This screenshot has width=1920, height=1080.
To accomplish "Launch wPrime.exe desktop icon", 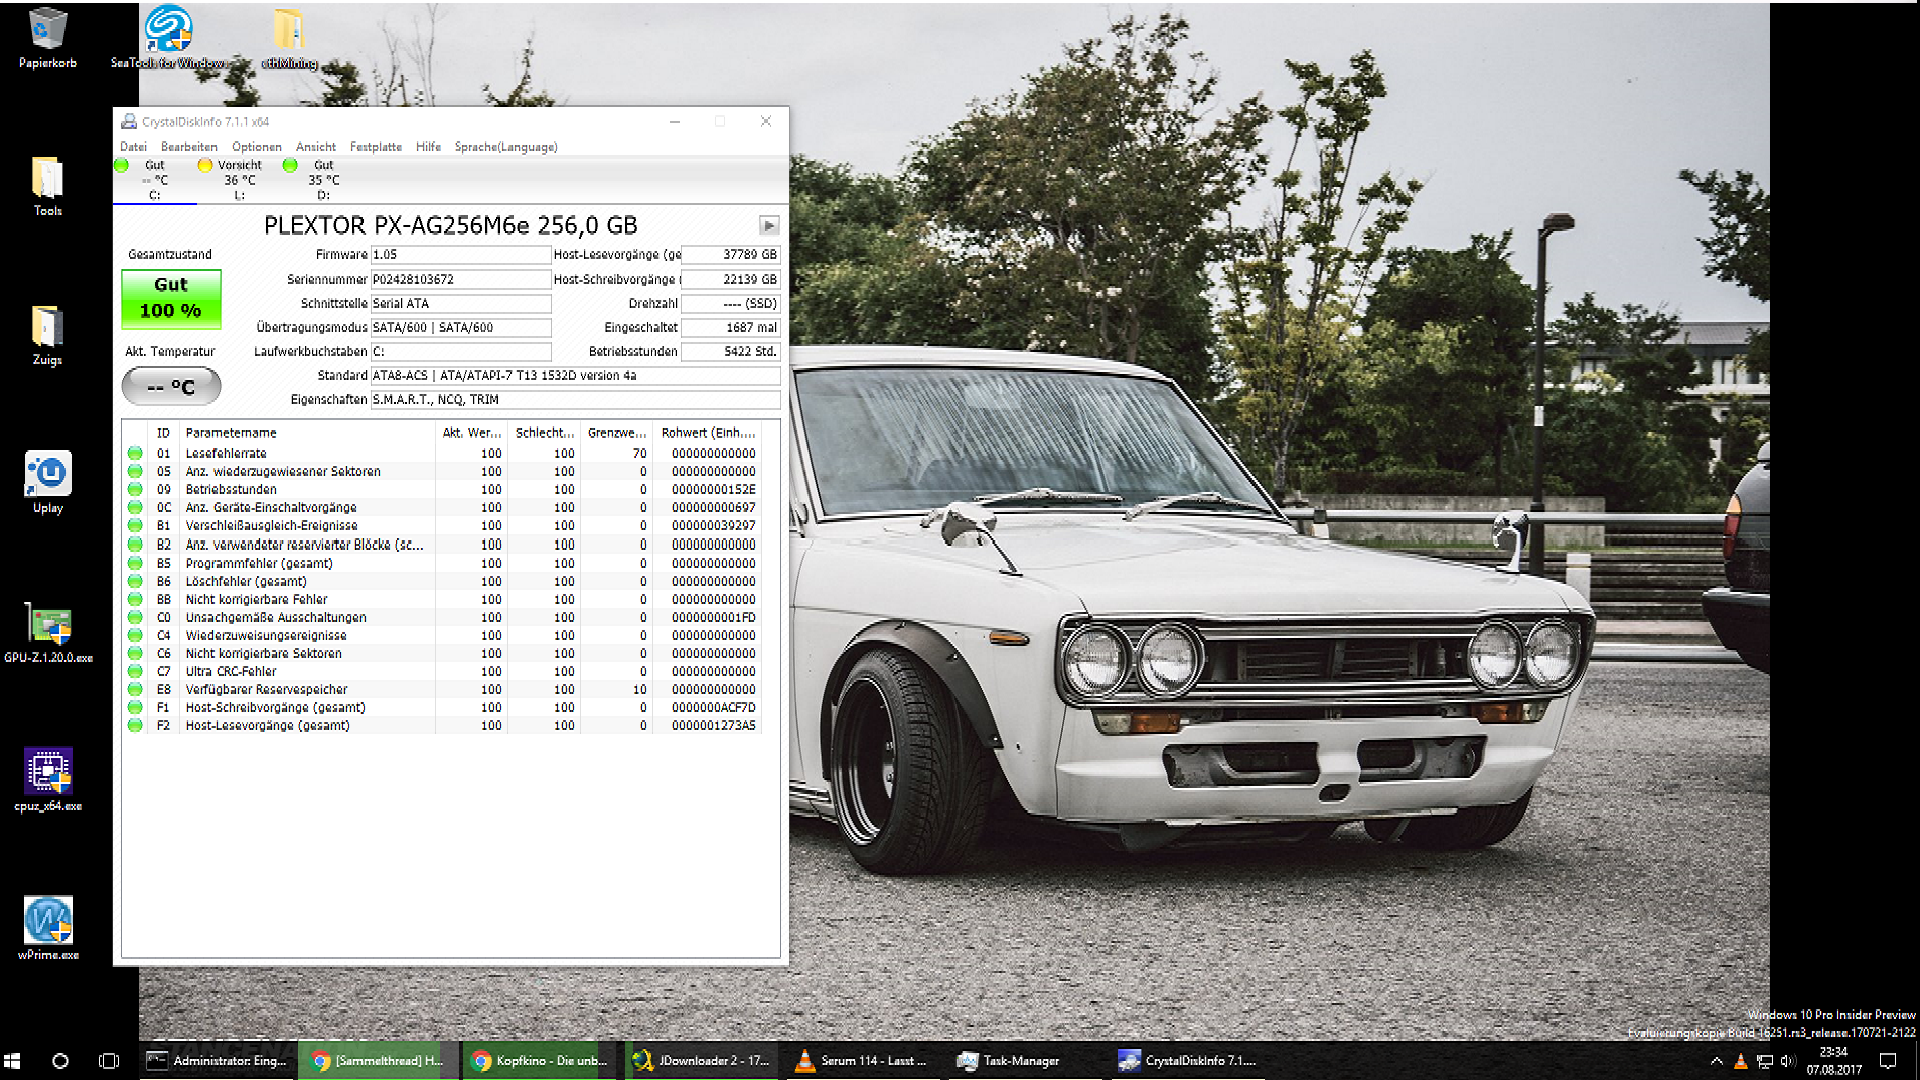I will pos(48,921).
